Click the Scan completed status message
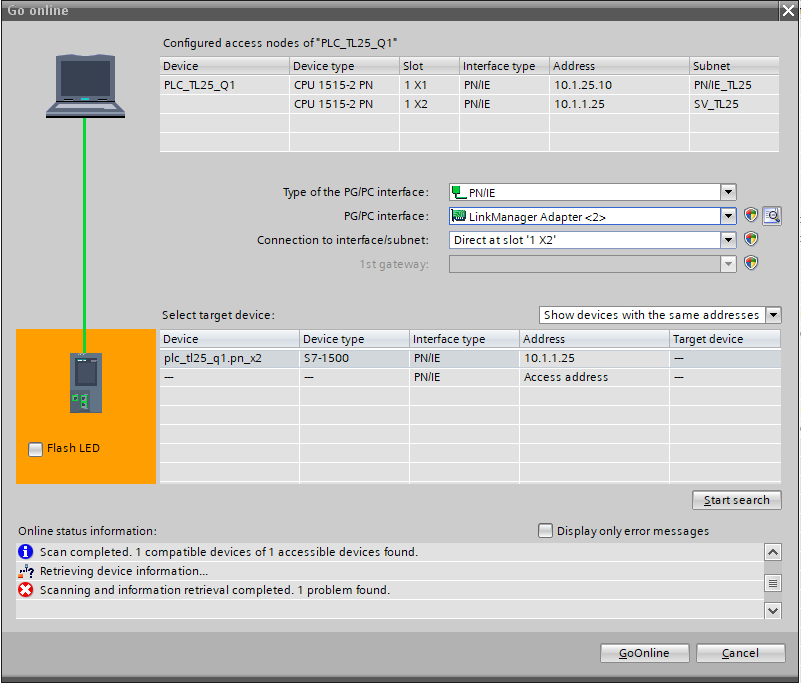 click(229, 552)
